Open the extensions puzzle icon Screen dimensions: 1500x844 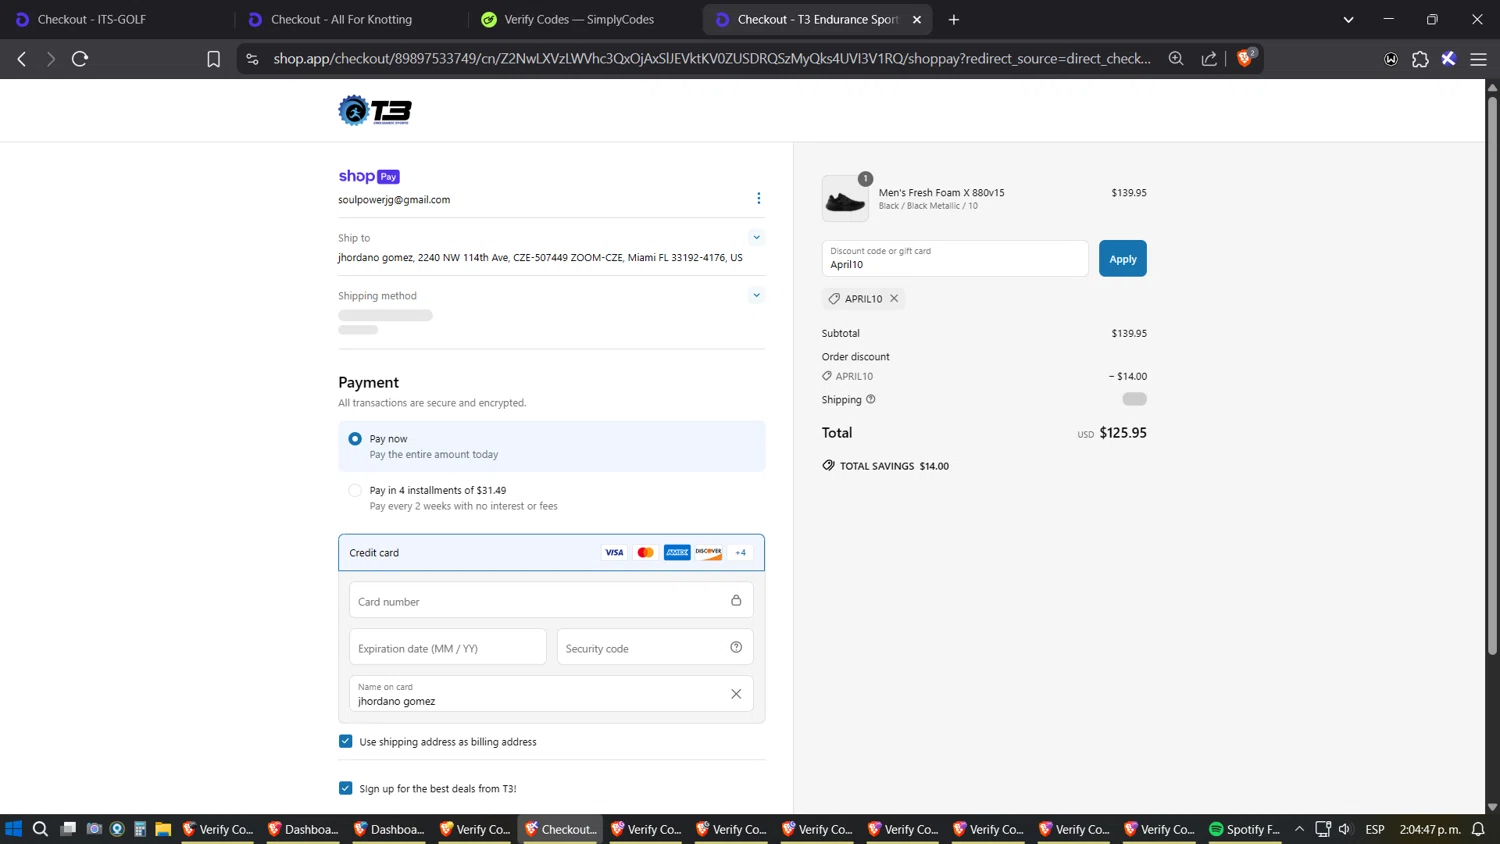(x=1420, y=59)
